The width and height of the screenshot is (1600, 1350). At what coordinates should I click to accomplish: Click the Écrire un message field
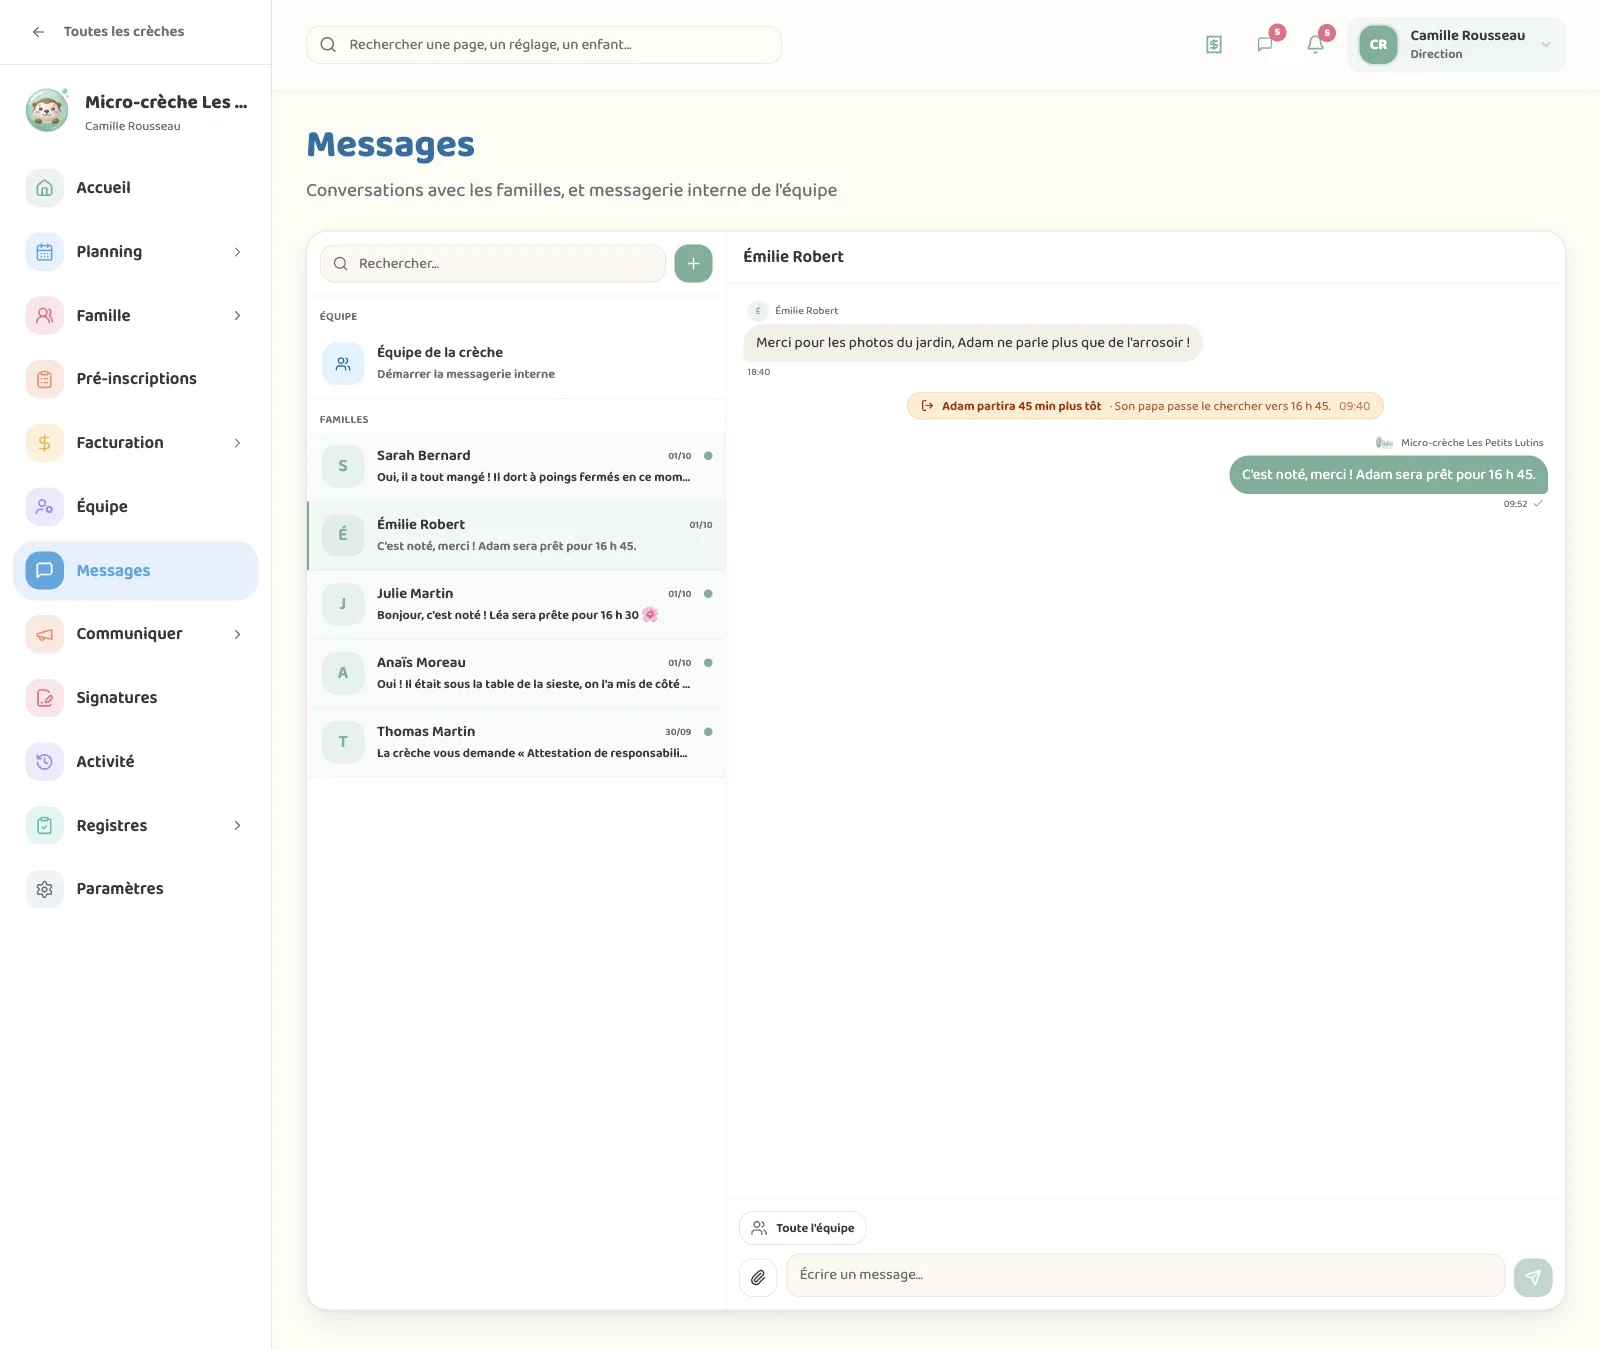pos(1146,1275)
